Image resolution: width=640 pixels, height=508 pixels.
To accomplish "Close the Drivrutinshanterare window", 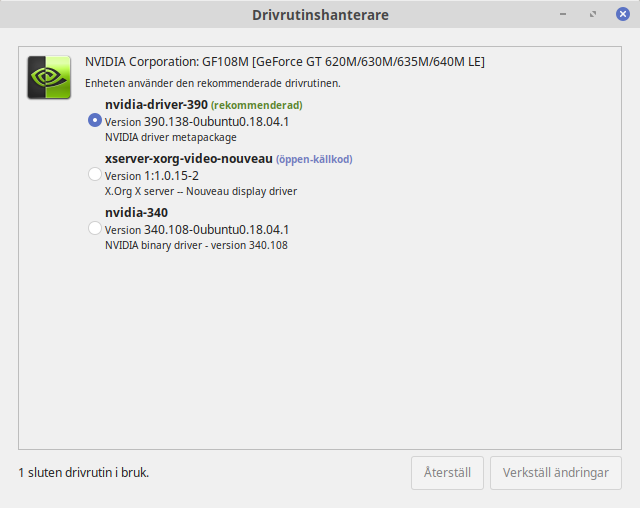I will [623, 14].
